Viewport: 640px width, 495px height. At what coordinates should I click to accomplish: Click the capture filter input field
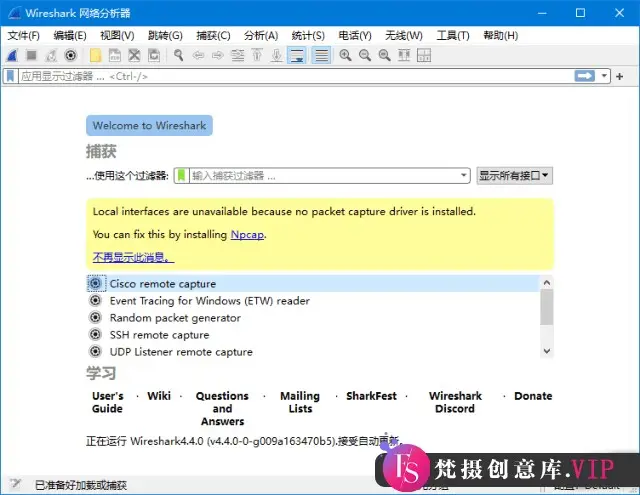point(324,176)
